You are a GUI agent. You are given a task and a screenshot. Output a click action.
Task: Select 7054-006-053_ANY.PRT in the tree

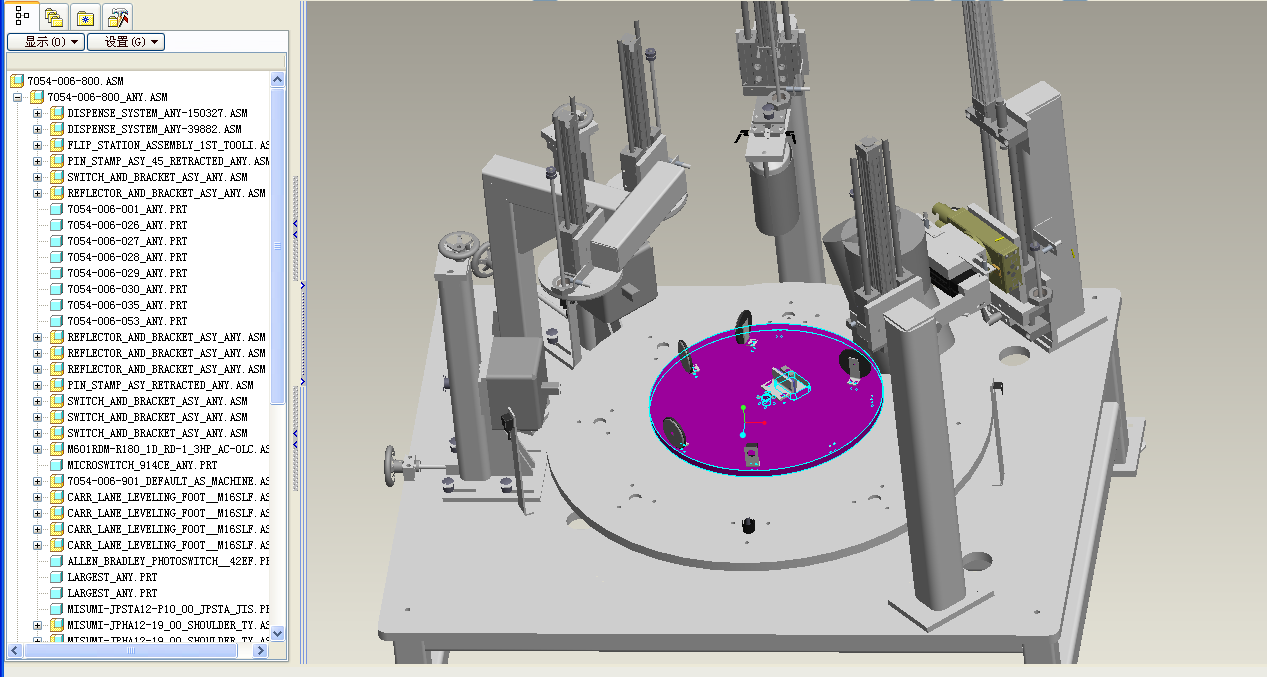[127, 321]
